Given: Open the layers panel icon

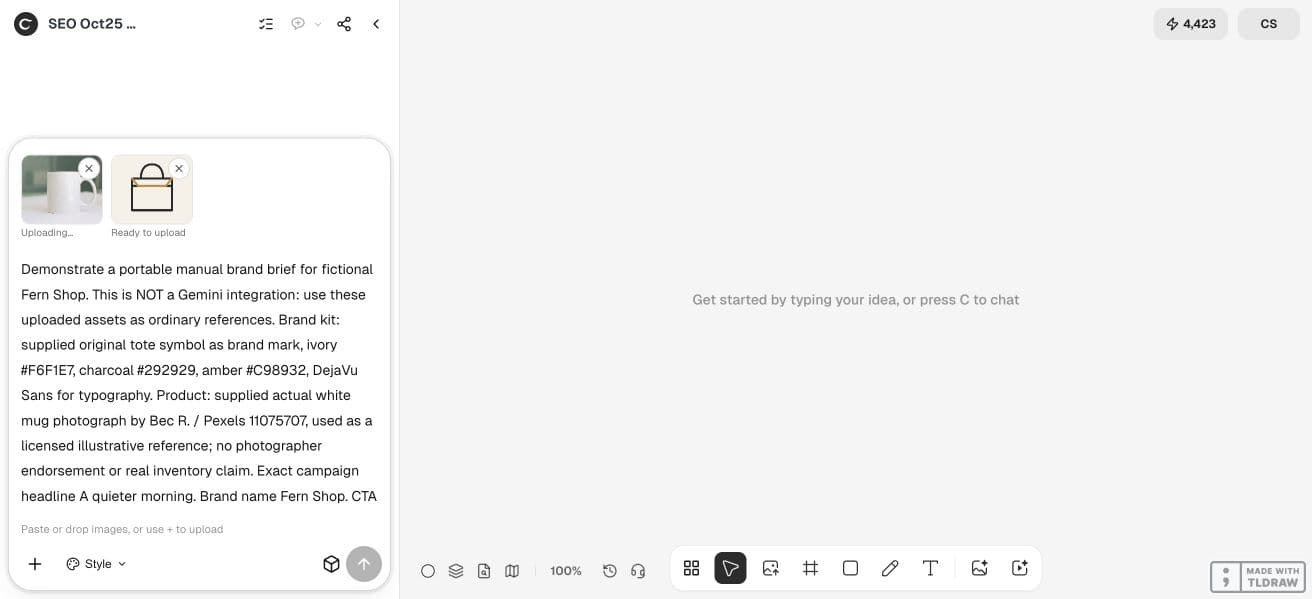Looking at the screenshot, I should [456, 570].
